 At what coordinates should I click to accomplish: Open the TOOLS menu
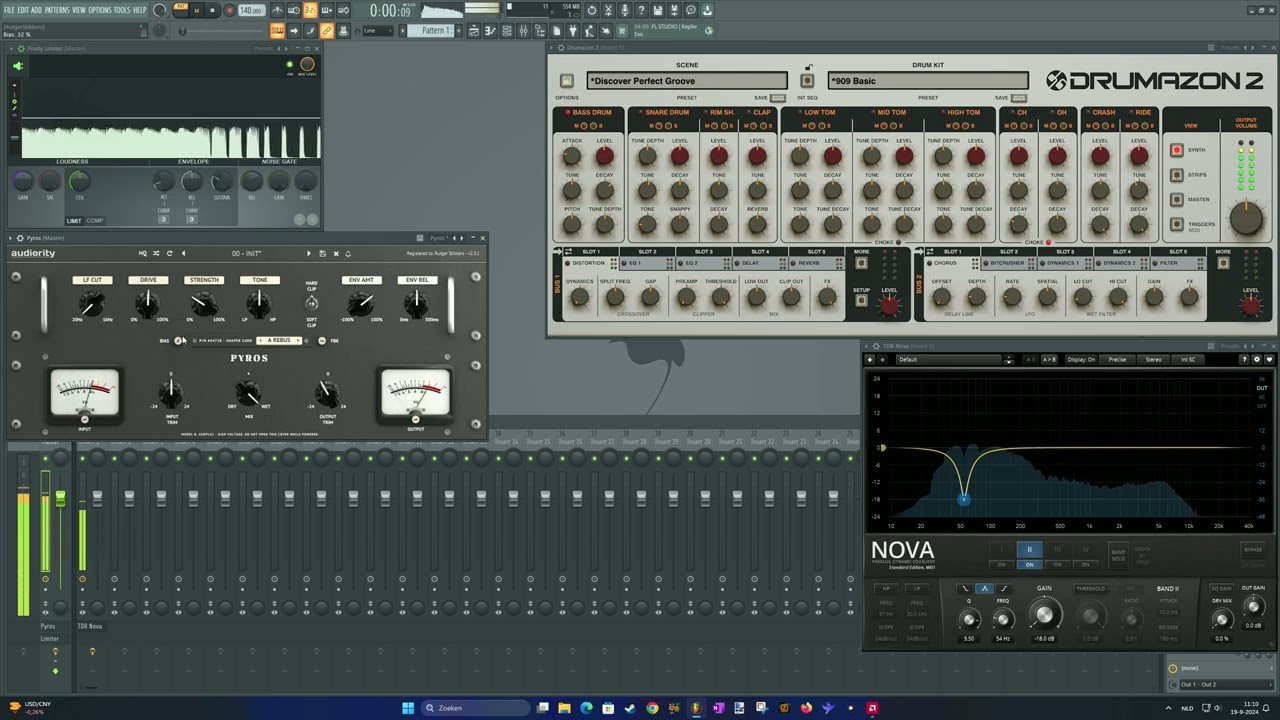coord(122,10)
